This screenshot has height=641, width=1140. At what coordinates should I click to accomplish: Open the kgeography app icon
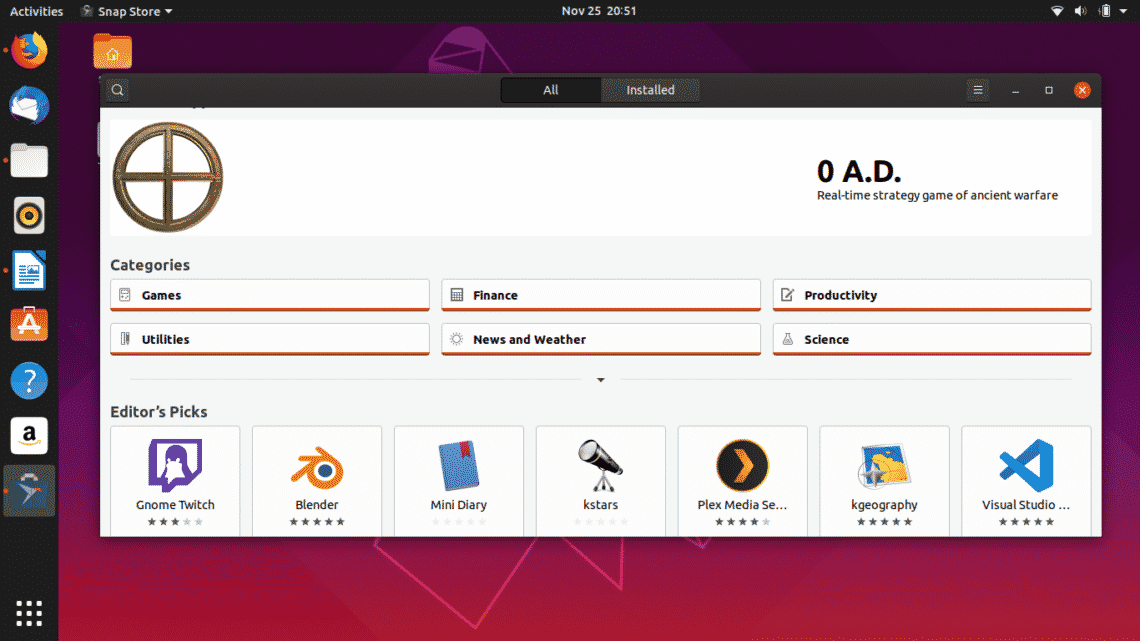pyautogui.click(x=884, y=466)
